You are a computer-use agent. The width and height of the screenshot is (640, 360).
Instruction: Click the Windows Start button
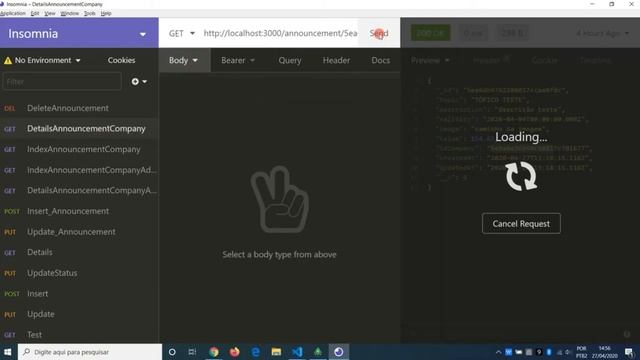pyautogui.click(x=8, y=352)
